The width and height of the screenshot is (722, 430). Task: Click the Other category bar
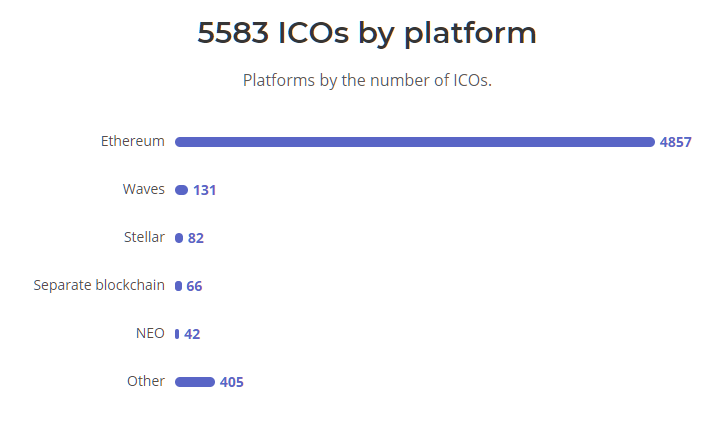(195, 382)
